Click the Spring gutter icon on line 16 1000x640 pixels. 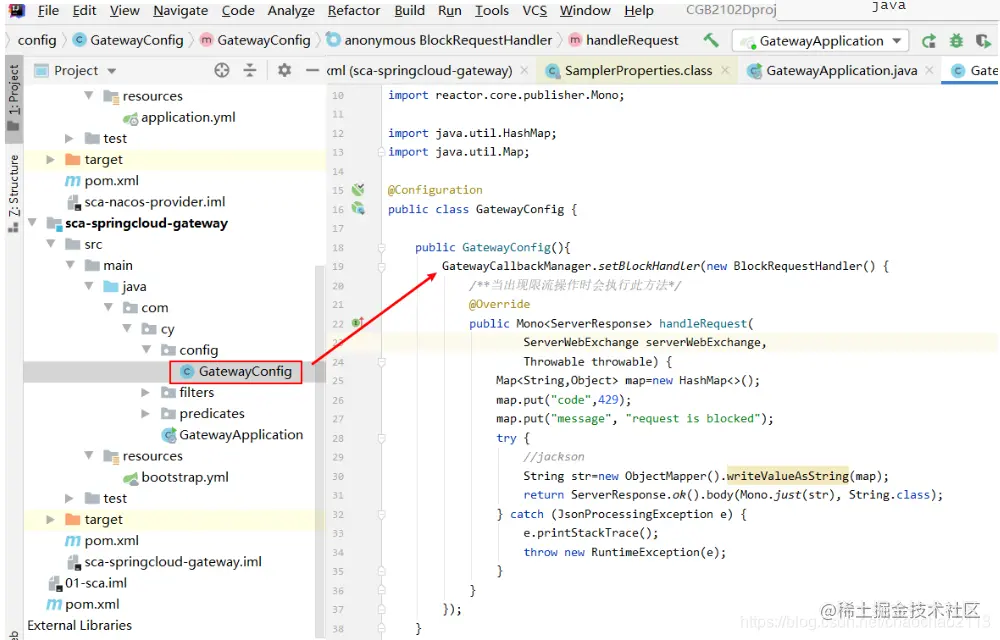tap(358, 208)
